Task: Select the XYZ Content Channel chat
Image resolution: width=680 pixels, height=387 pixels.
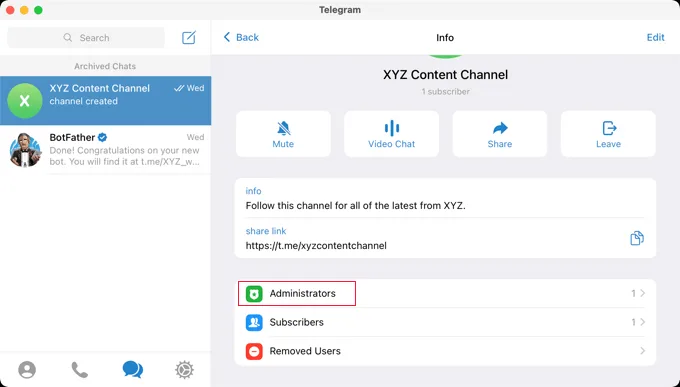Action: (x=105, y=101)
